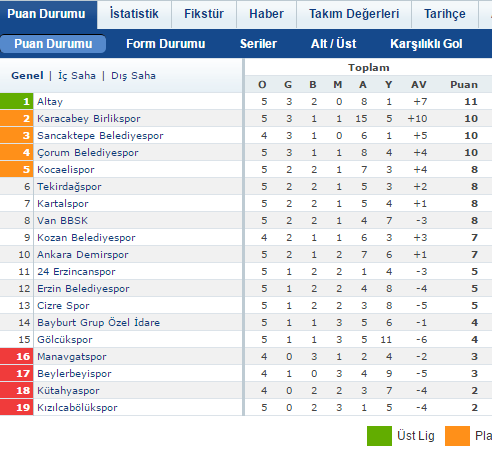The image size is (492, 454).
Task: Open the Altay team page
Action: tap(50, 102)
